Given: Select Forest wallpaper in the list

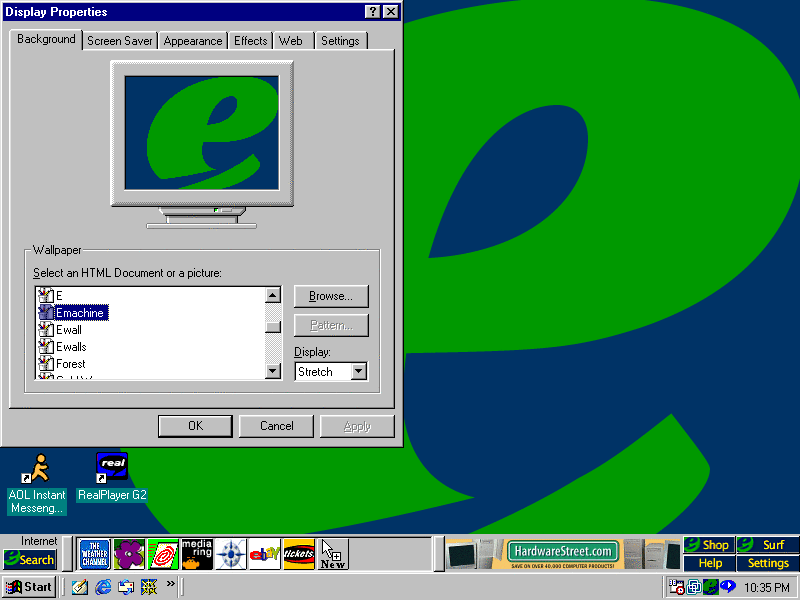Looking at the screenshot, I should (x=71, y=364).
